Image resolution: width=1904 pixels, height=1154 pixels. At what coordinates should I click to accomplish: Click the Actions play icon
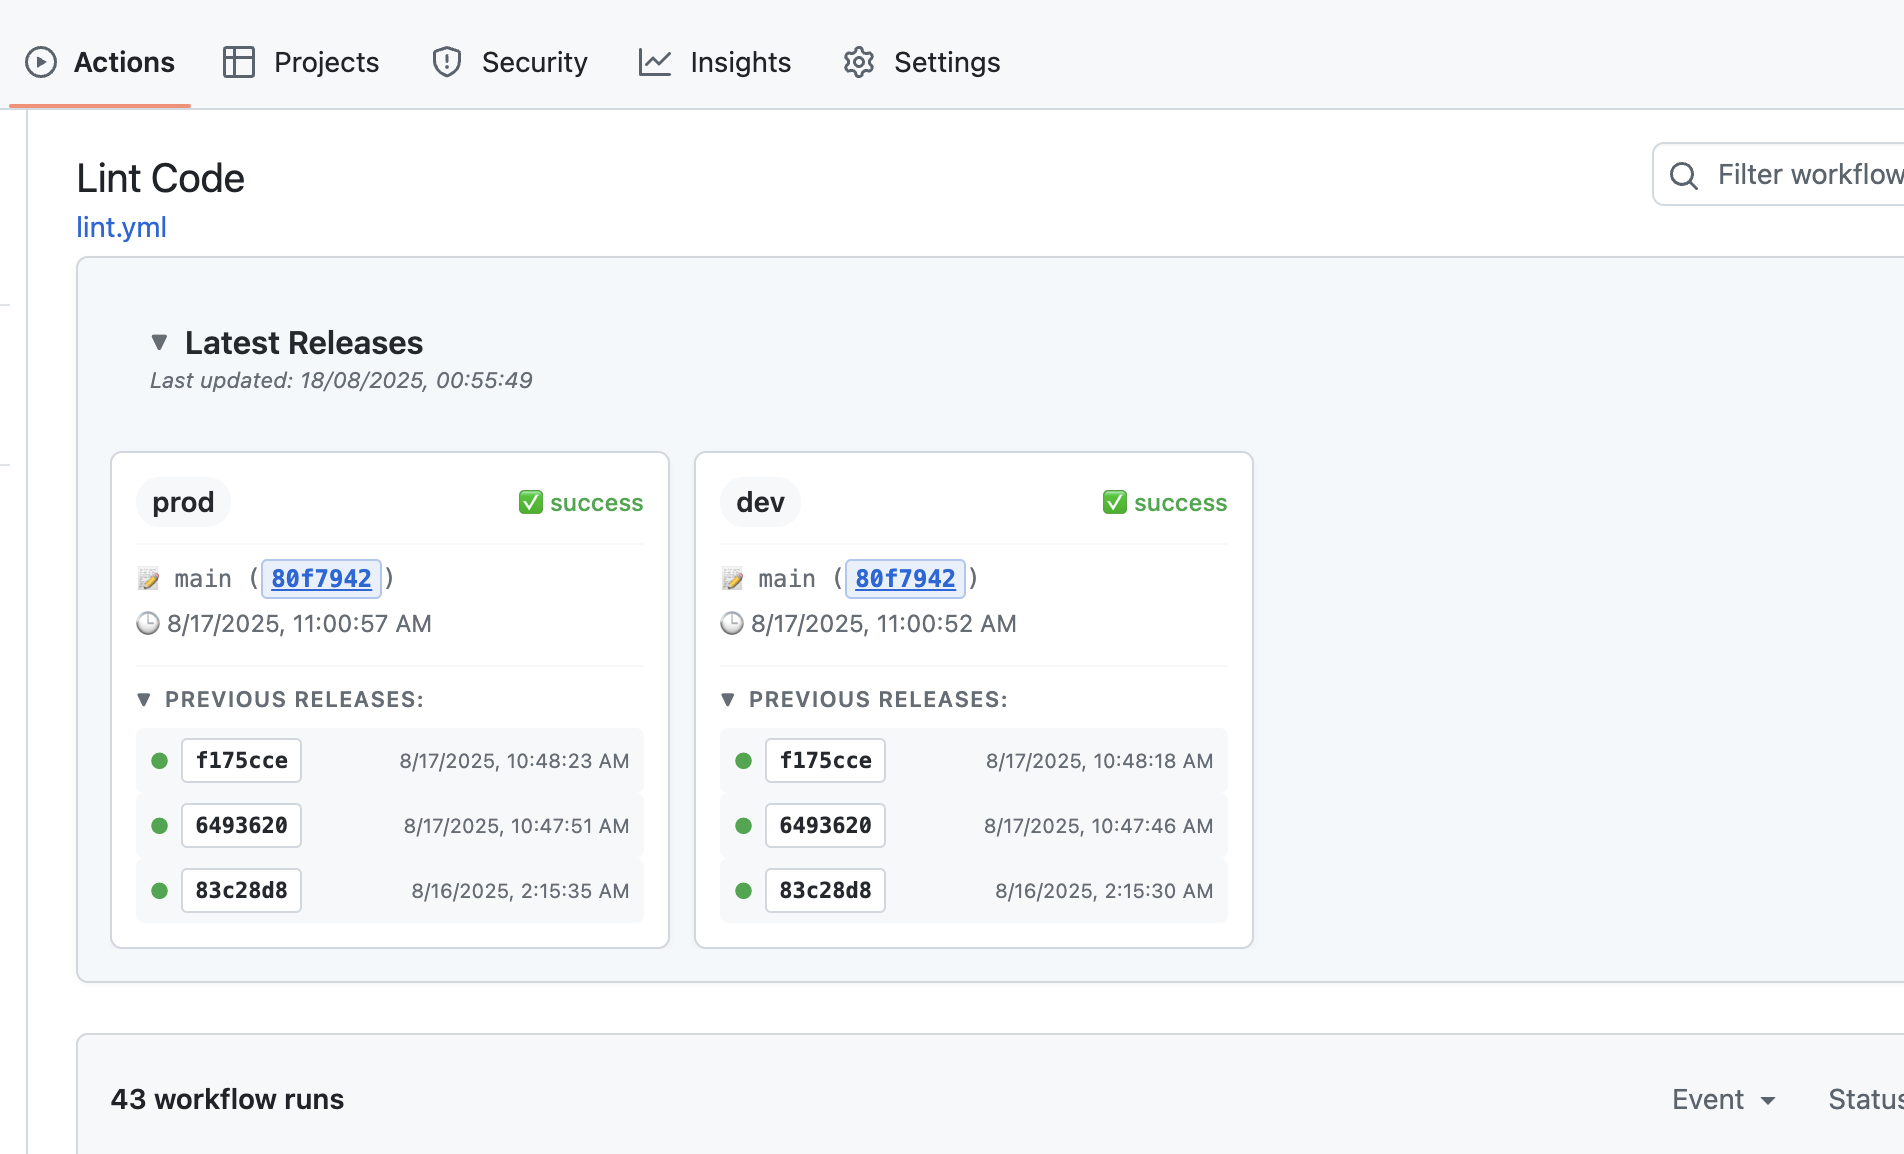pos(40,62)
